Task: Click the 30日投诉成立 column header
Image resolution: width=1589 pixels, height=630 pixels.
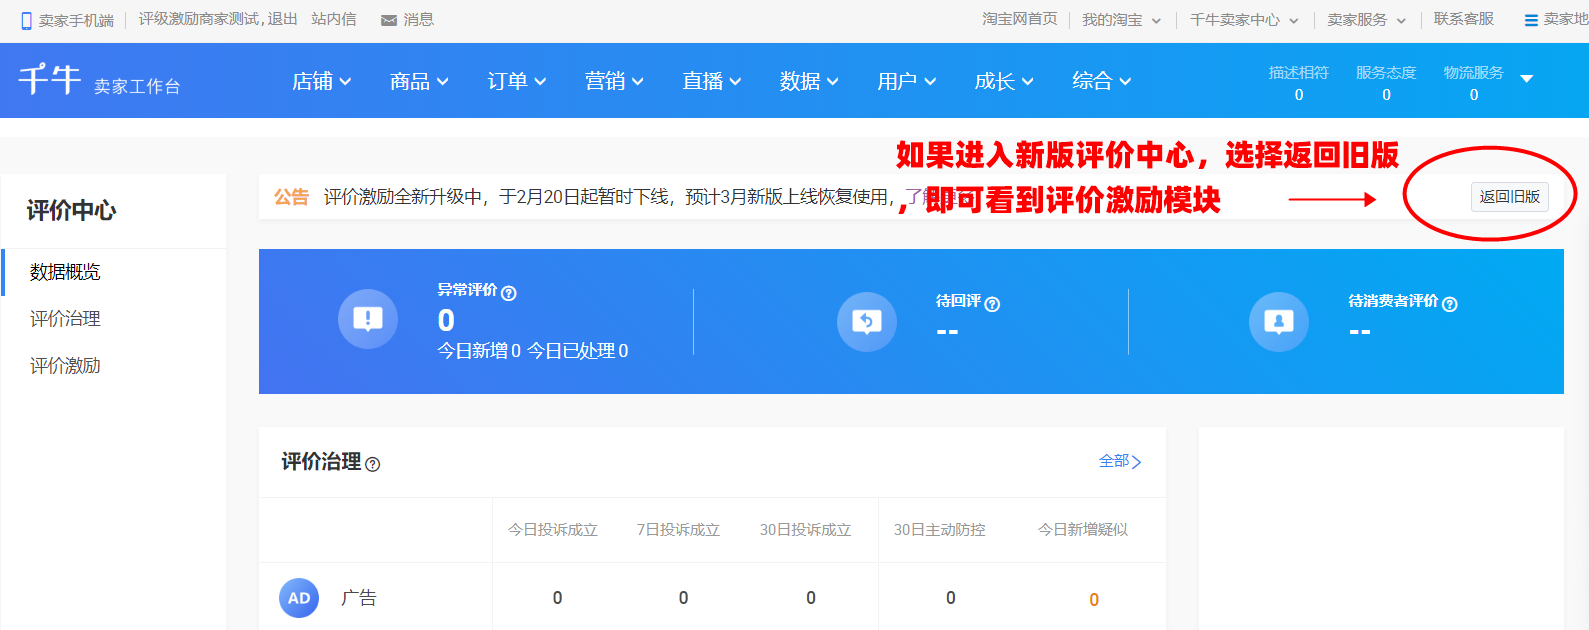Action: (805, 530)
